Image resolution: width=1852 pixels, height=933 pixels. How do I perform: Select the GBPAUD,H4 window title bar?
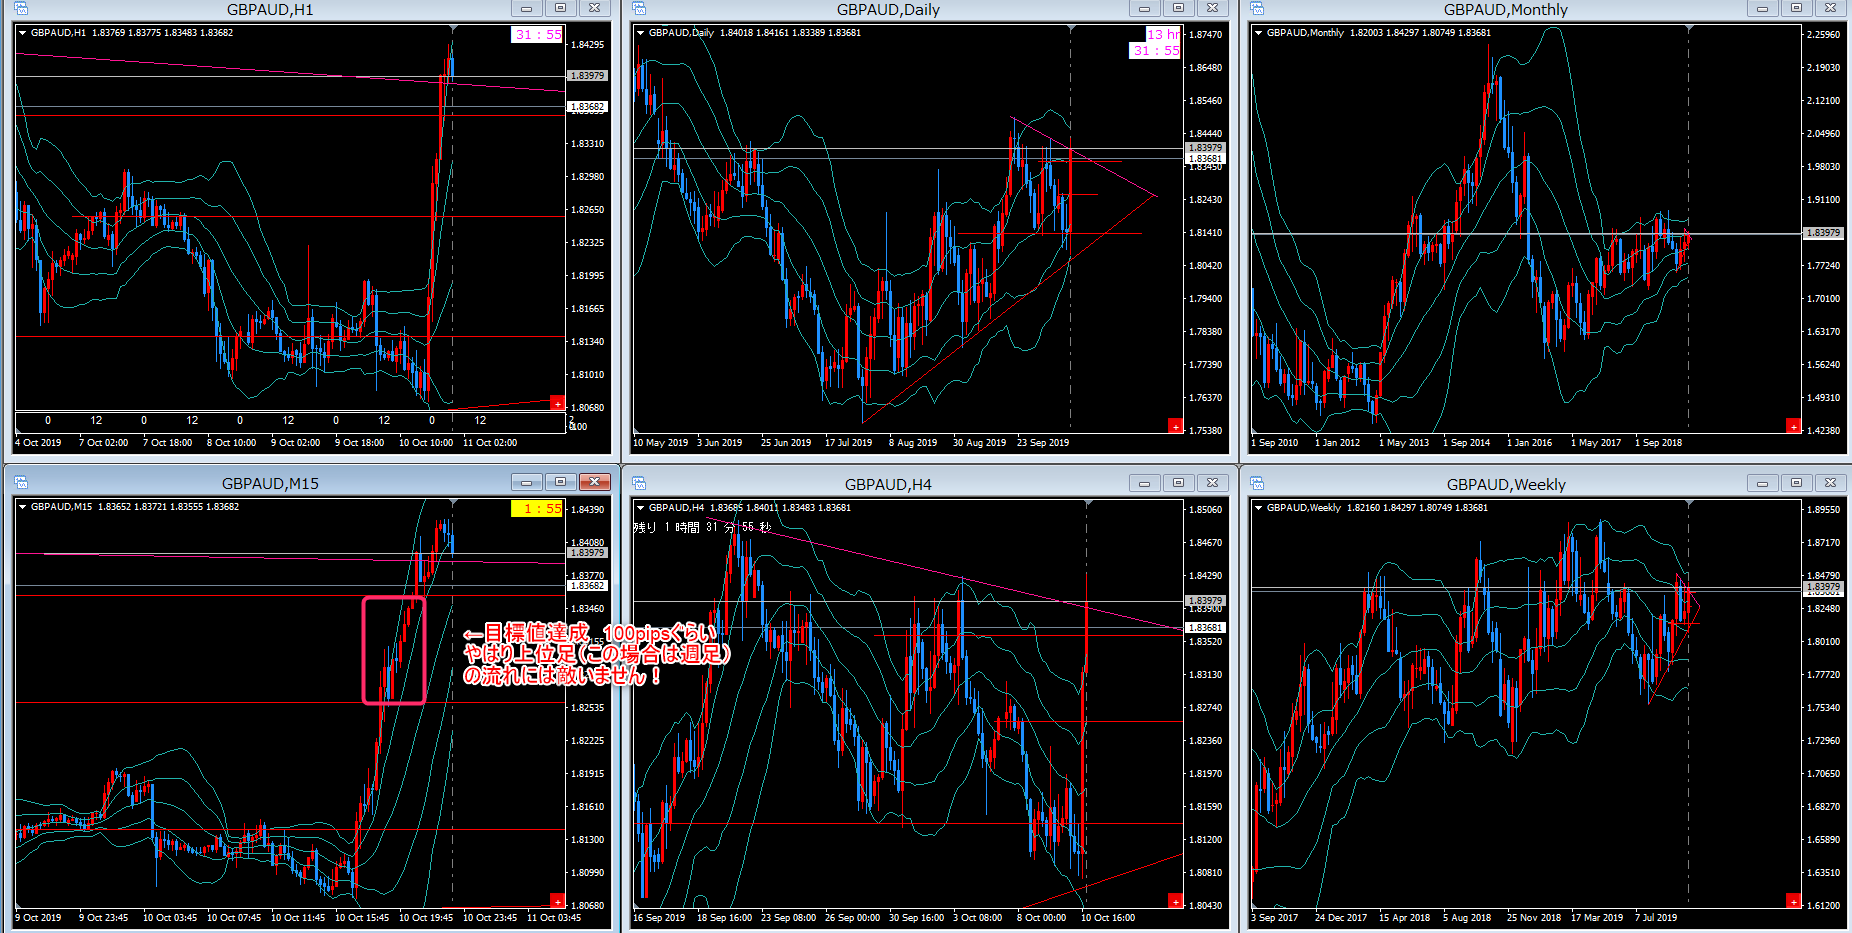click(x=887, y=484)
